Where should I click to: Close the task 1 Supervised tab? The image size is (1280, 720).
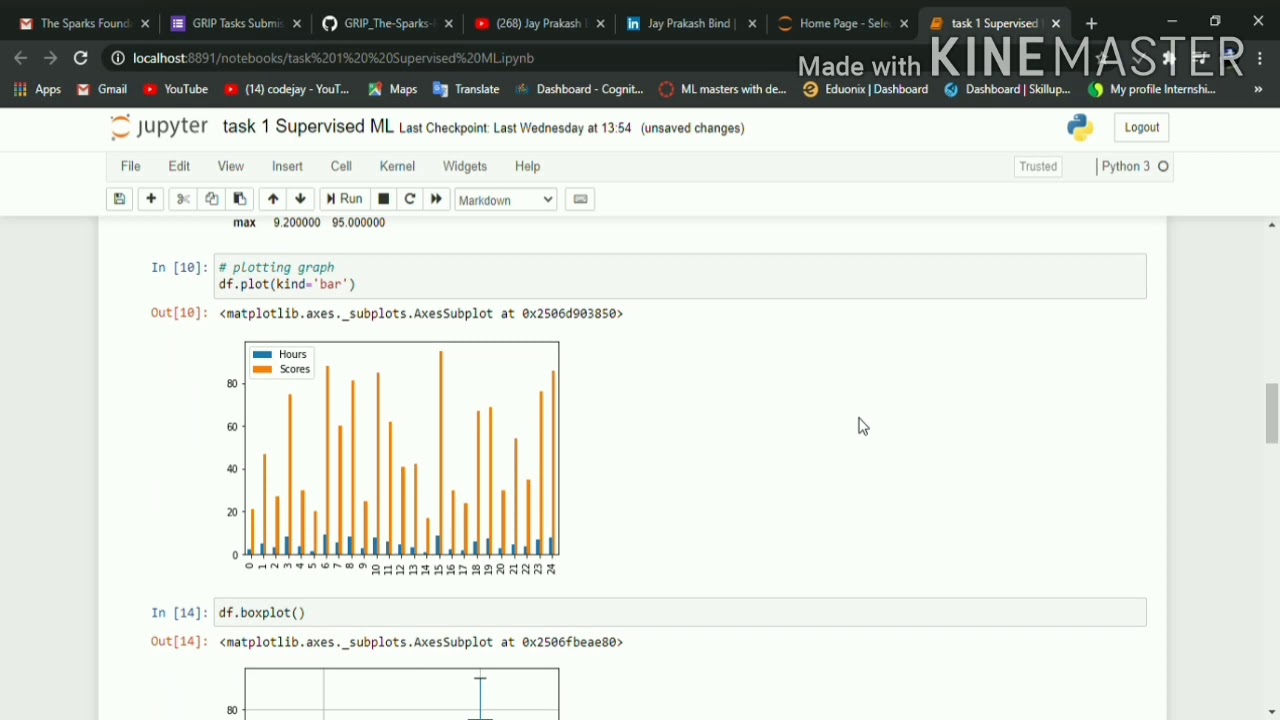[x=1056, y=23]
